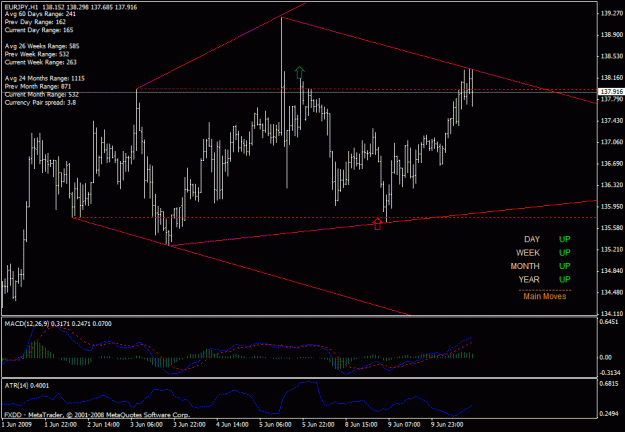
Task: Click the green UP value beside DAY
Action: [565, 239]
